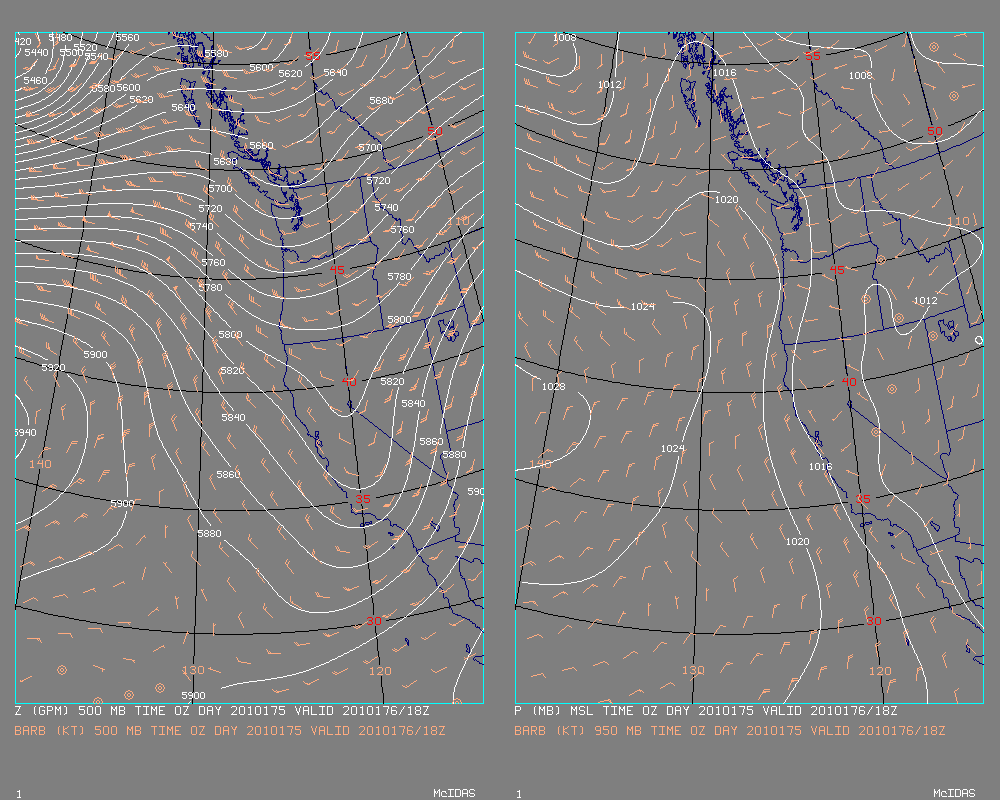Click the 110 longitude label in the MSL panel
Screen dimensions: 1000x800
(x=958, y=221)
